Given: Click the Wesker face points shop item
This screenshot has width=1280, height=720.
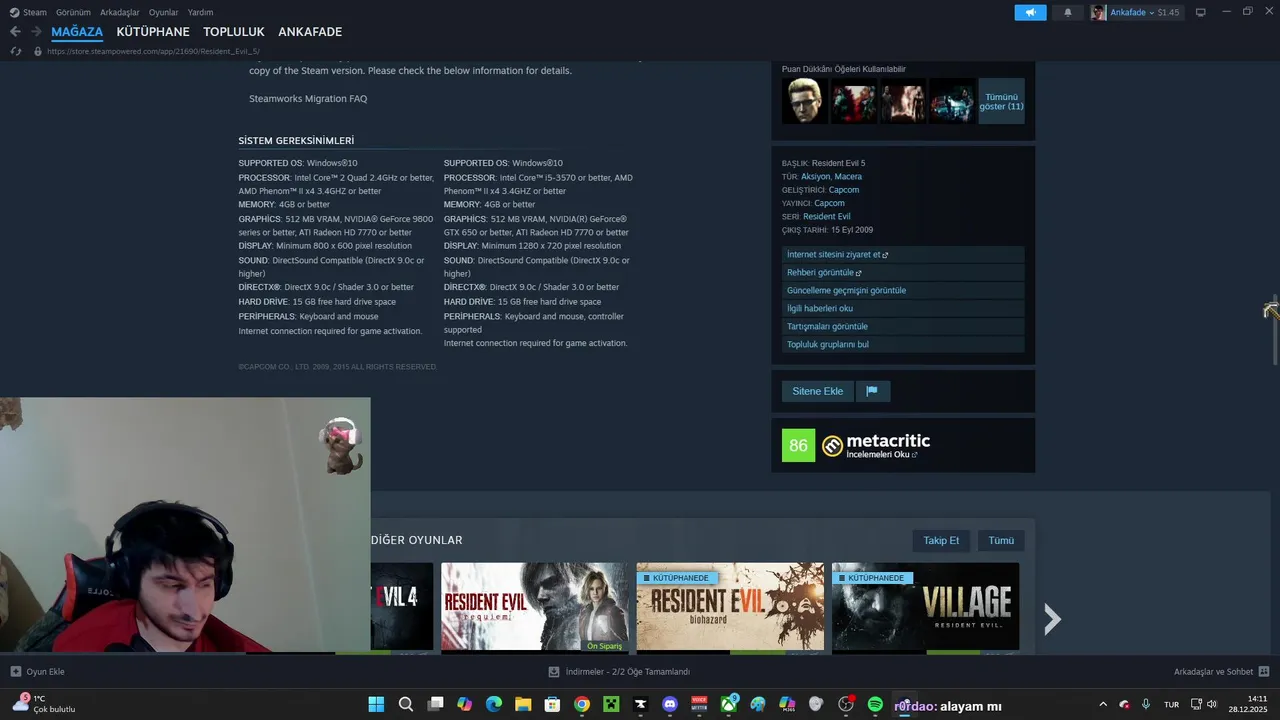Looking at the screenshot, I should click(805, 101).
